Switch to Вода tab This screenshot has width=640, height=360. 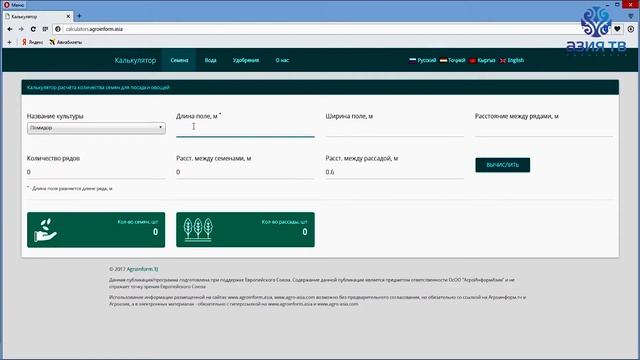[x=210, y=60]
